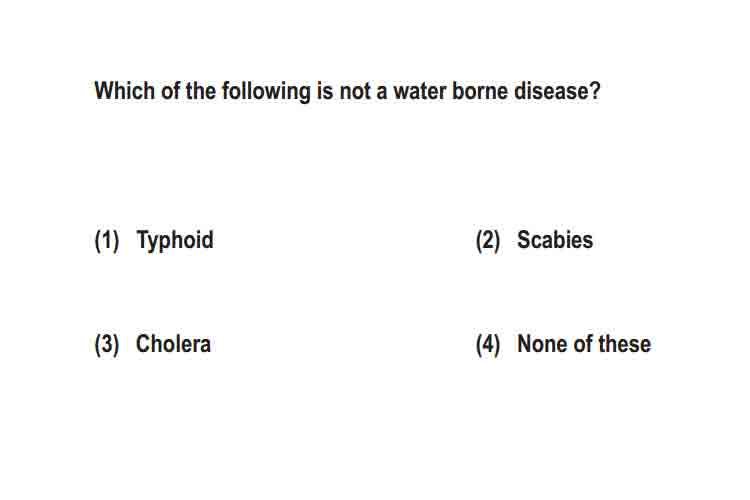Viewport: 750px width, 500px height.
Task: Click the word following in the question
Action: pos(266,91)
